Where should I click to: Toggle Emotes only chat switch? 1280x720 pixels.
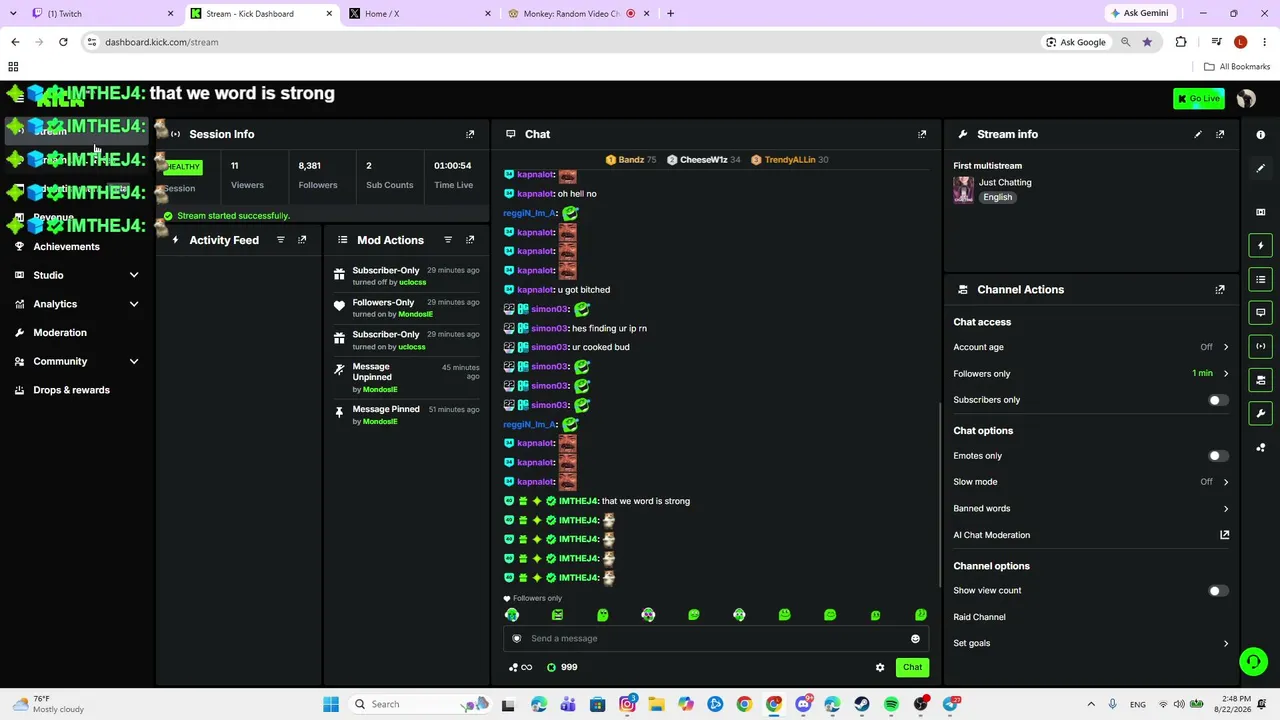pos(1216,456)
